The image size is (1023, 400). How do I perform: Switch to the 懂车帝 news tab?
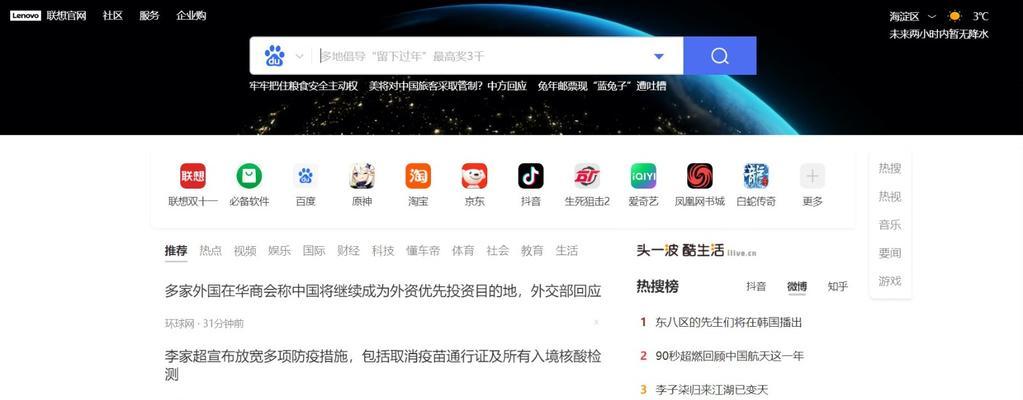[423, 251]
